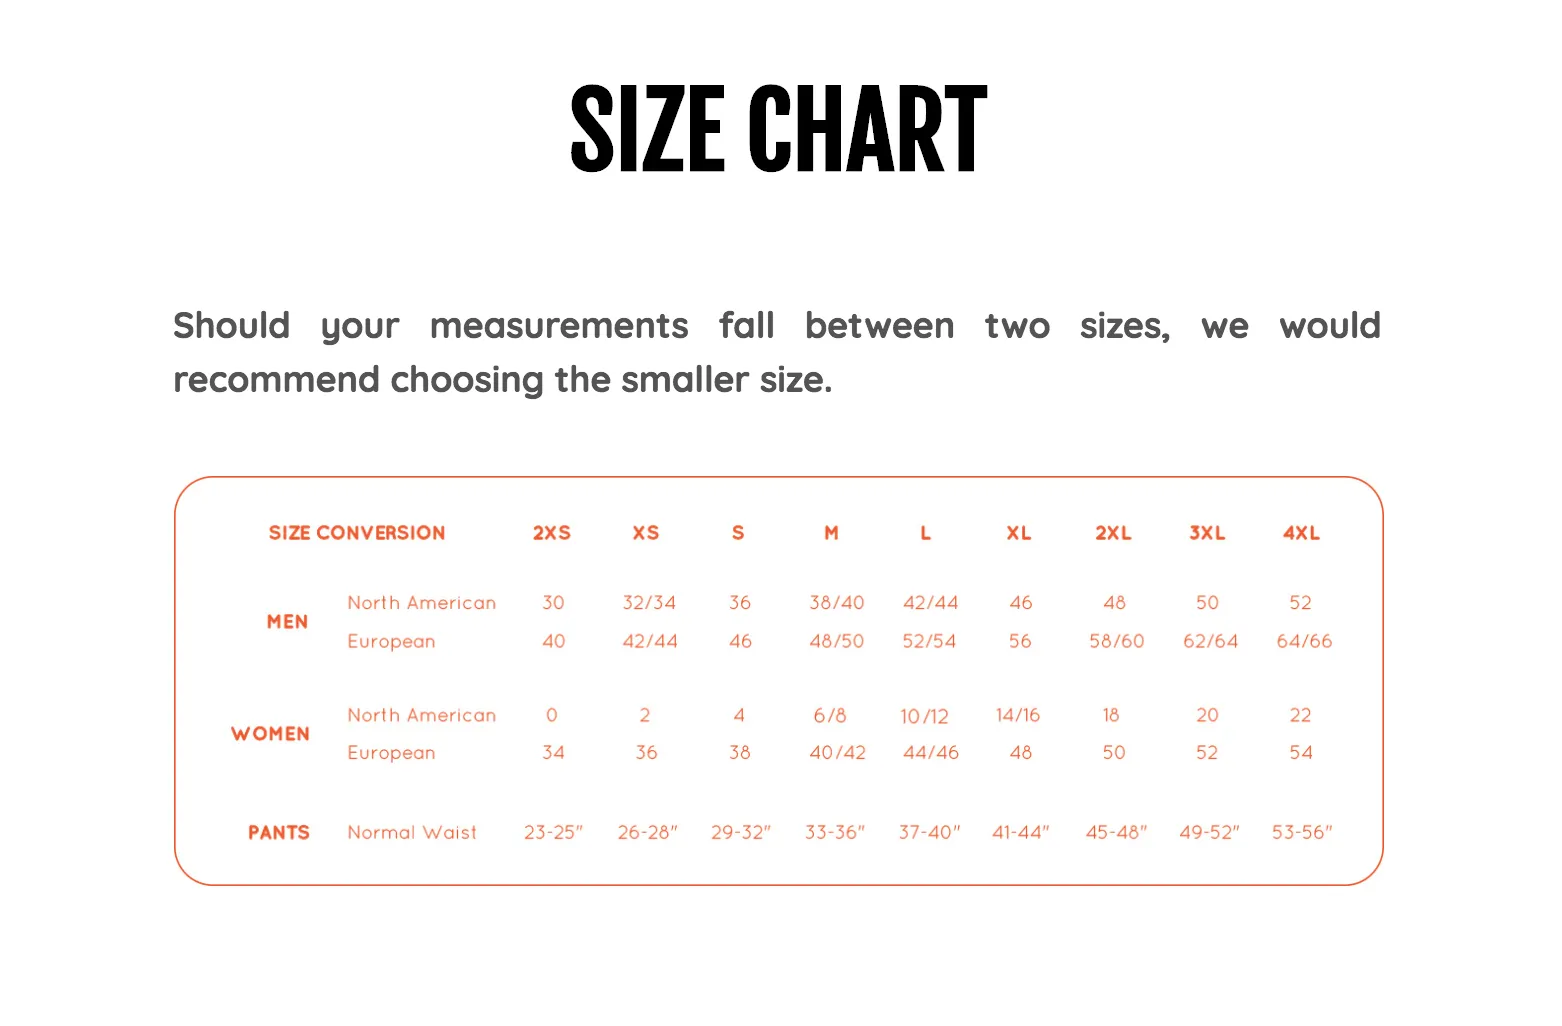
Task: Click the XS size column header
Action: [x=646, y=533]
